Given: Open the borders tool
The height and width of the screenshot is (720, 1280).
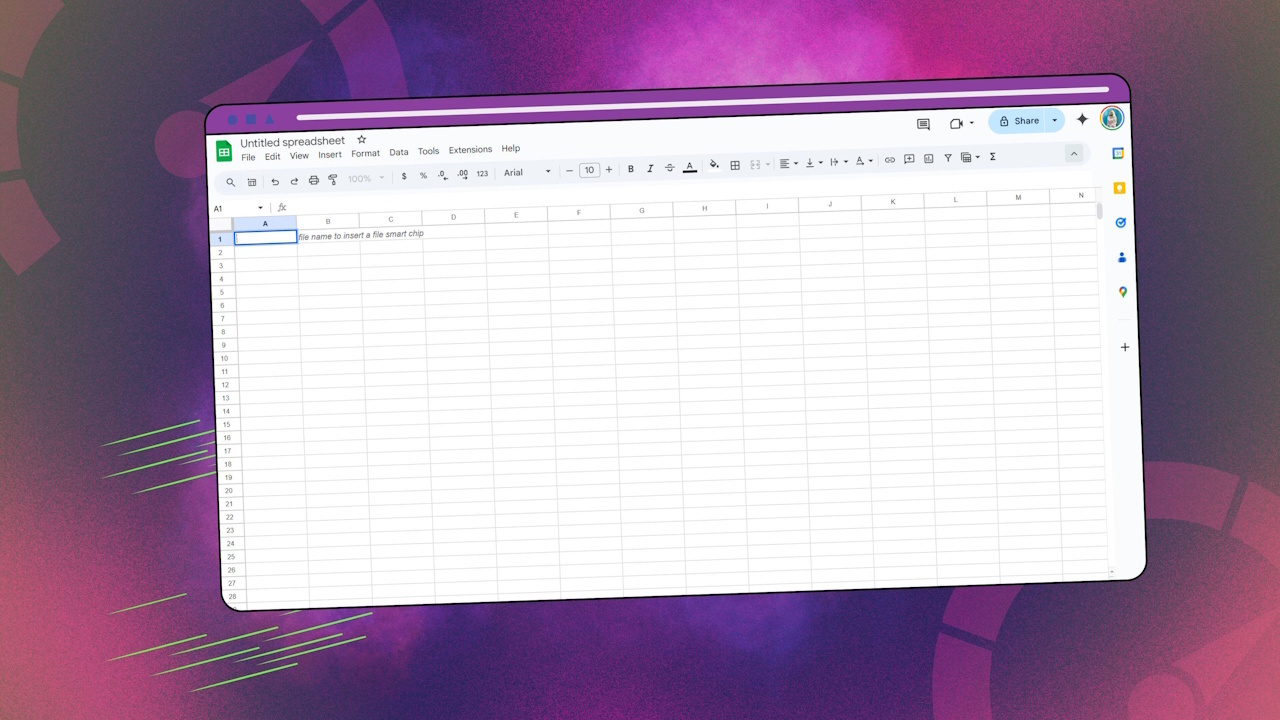Looking at the screenshot, I should [735, 165].
